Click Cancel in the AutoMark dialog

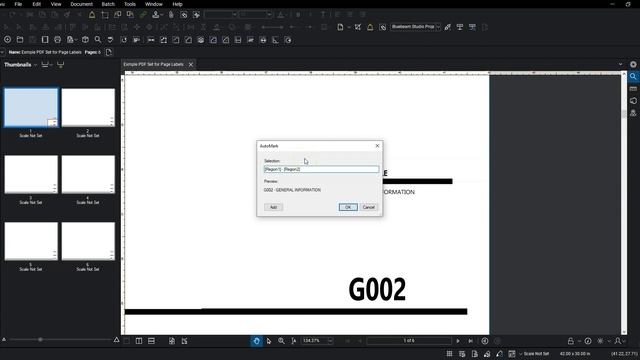click(369, 207)
